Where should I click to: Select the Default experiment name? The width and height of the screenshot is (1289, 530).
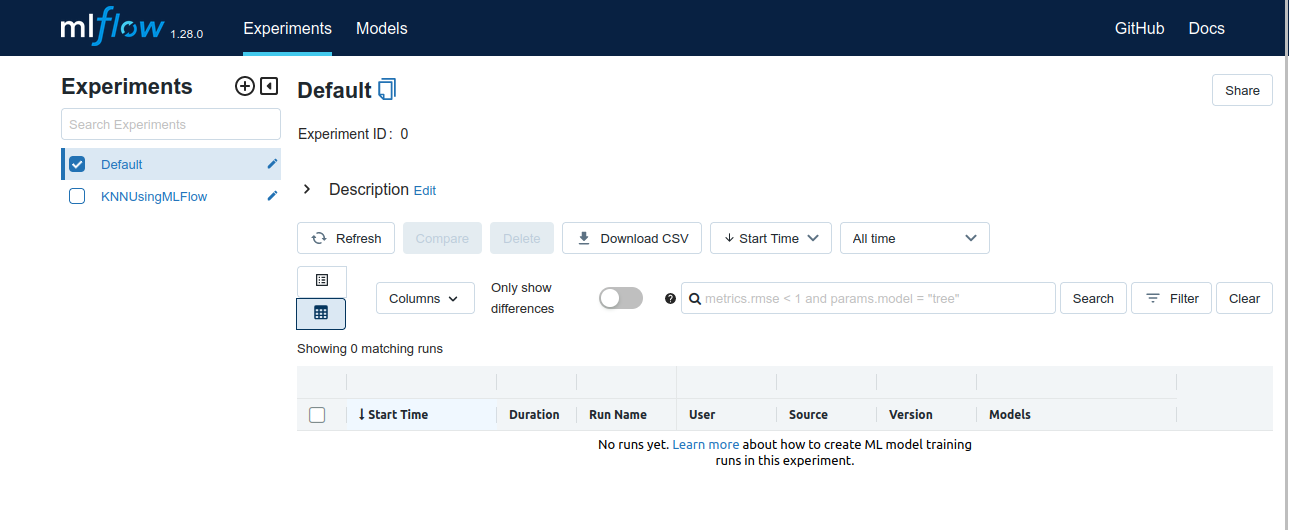click(122, 164)
